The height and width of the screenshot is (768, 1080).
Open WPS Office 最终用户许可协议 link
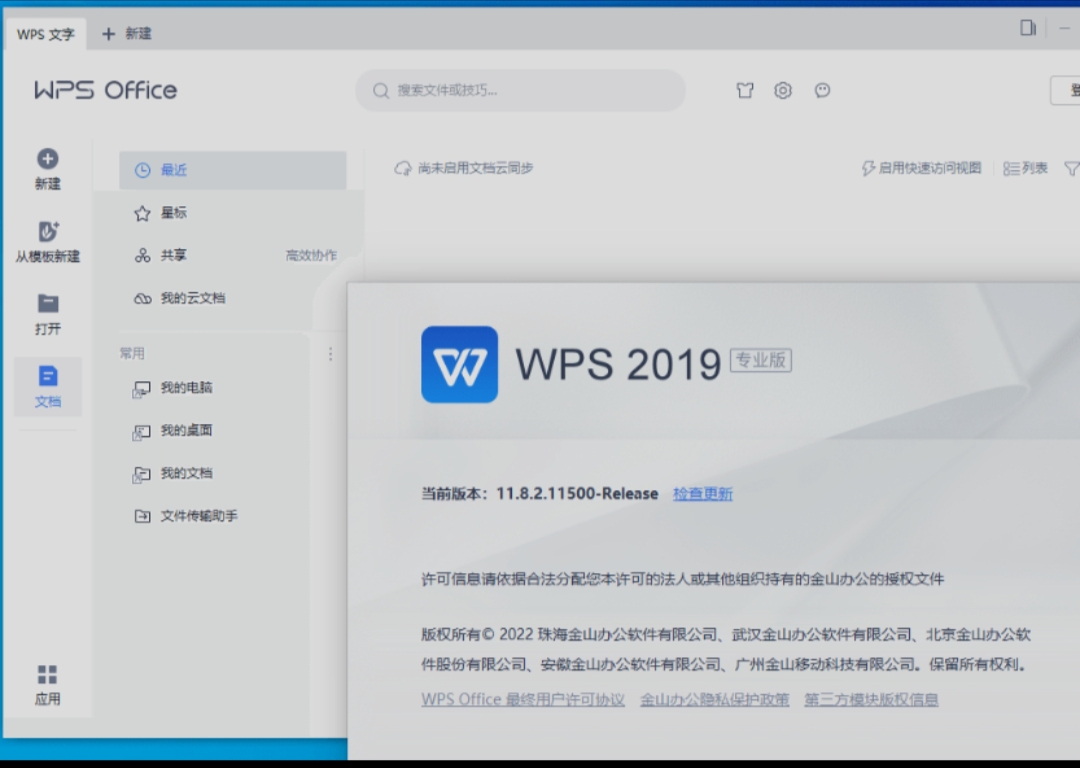pos(523,700)
